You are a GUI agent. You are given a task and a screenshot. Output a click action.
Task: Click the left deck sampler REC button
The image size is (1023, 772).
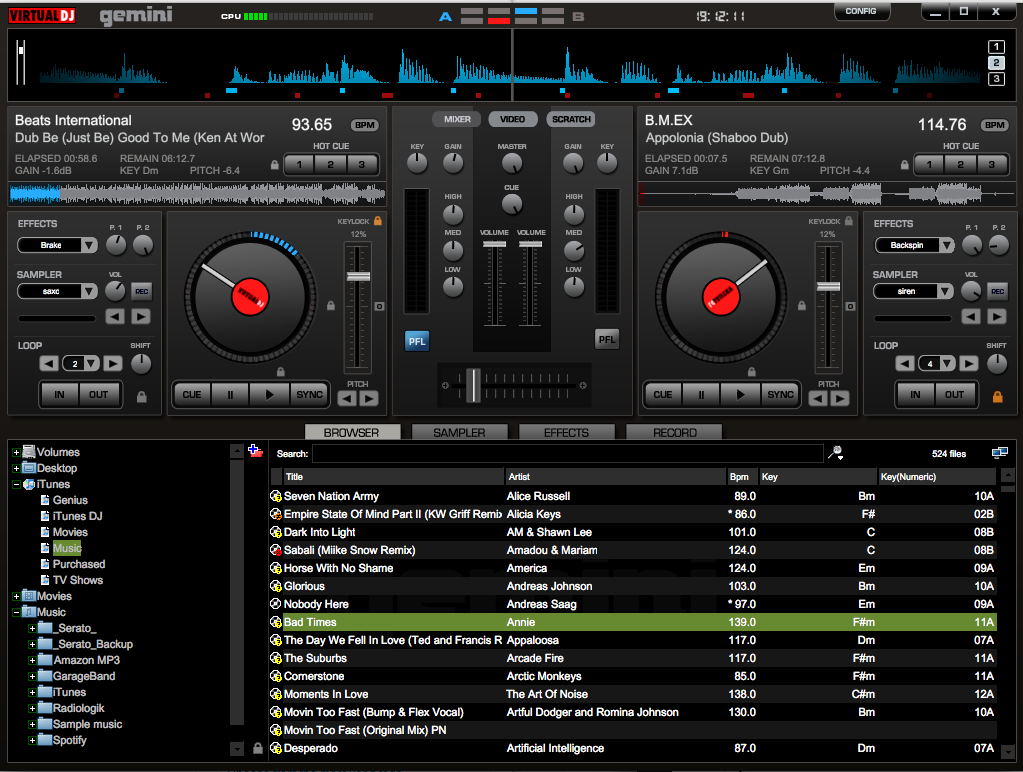point(141,291)
